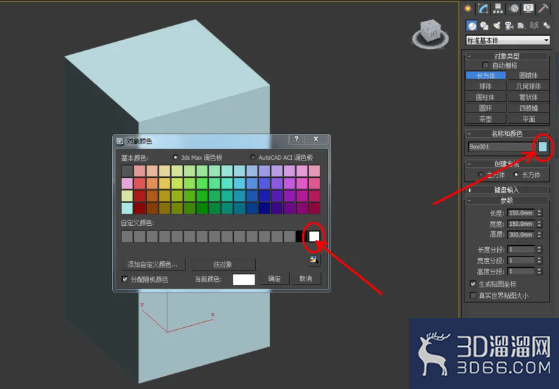Click the 几何球体 button
559x389 pixels.
pos(528,86)
